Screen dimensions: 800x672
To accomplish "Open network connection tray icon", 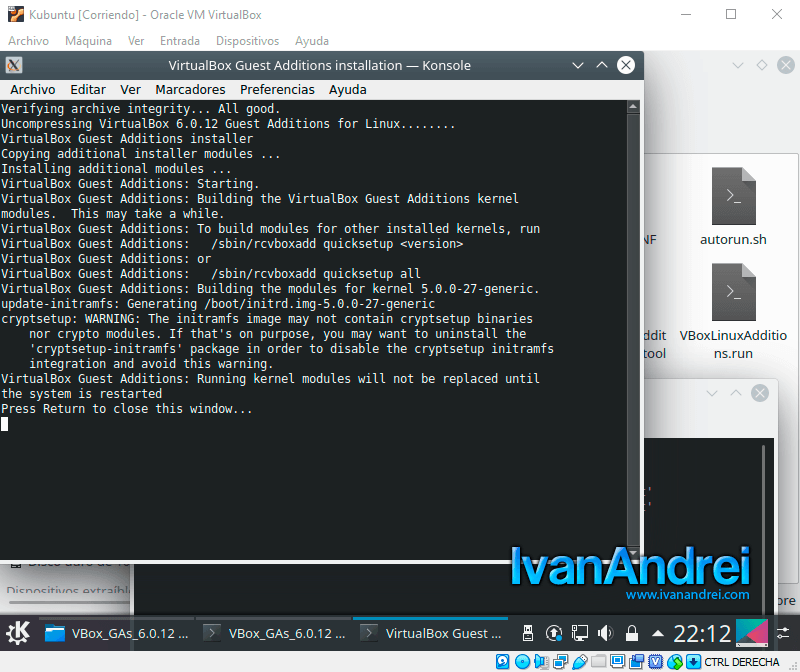I will pos(580,633).
